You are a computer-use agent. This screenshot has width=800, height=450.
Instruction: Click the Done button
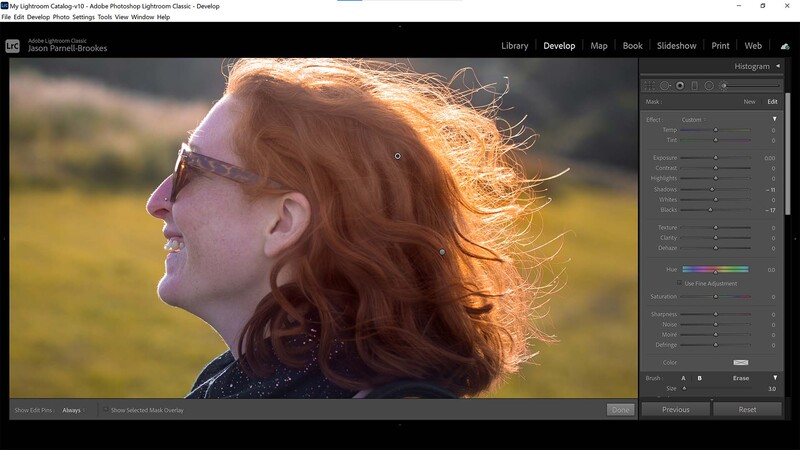coord(620,410)
